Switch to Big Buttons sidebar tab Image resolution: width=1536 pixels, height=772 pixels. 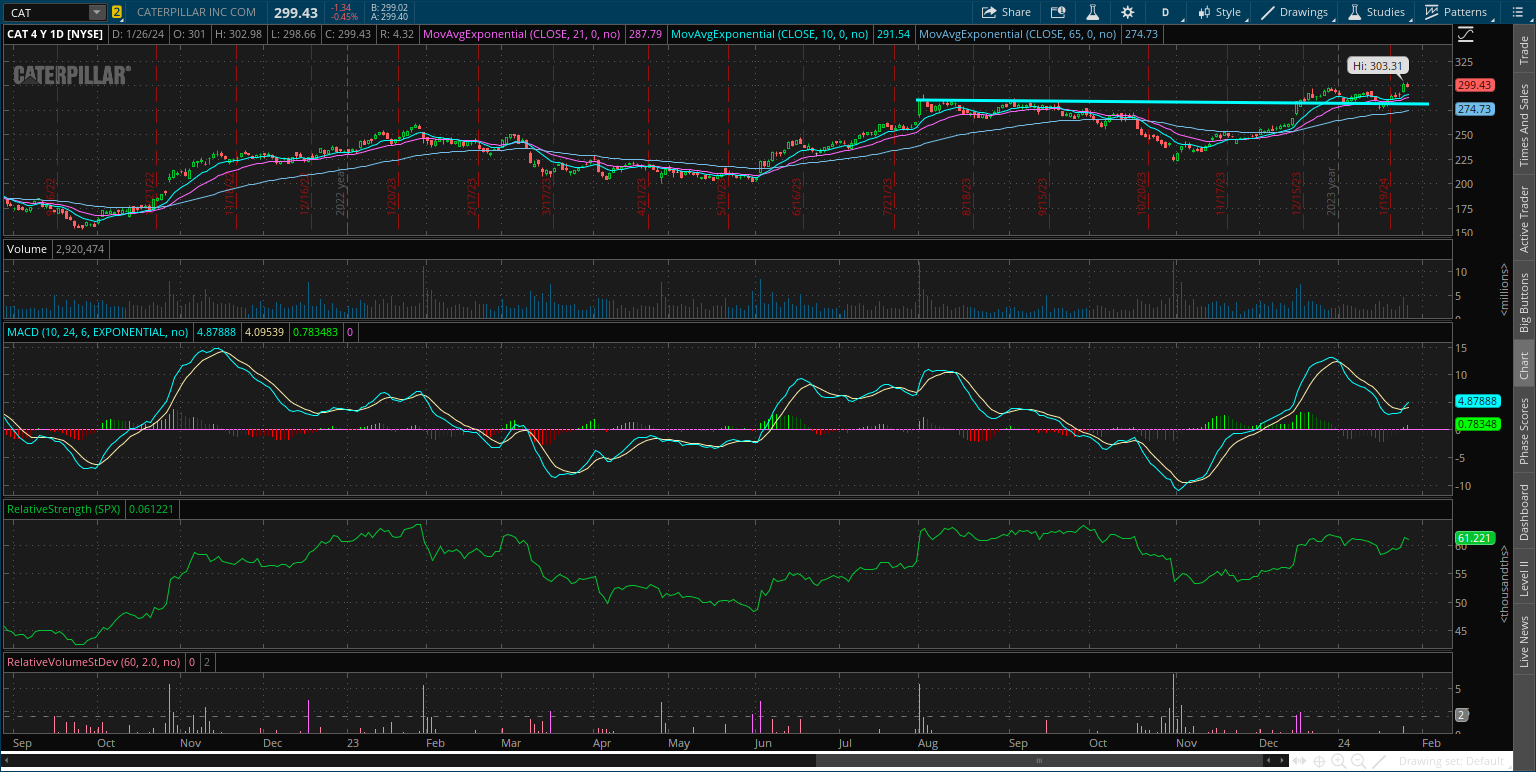[x=1524, y=302]
